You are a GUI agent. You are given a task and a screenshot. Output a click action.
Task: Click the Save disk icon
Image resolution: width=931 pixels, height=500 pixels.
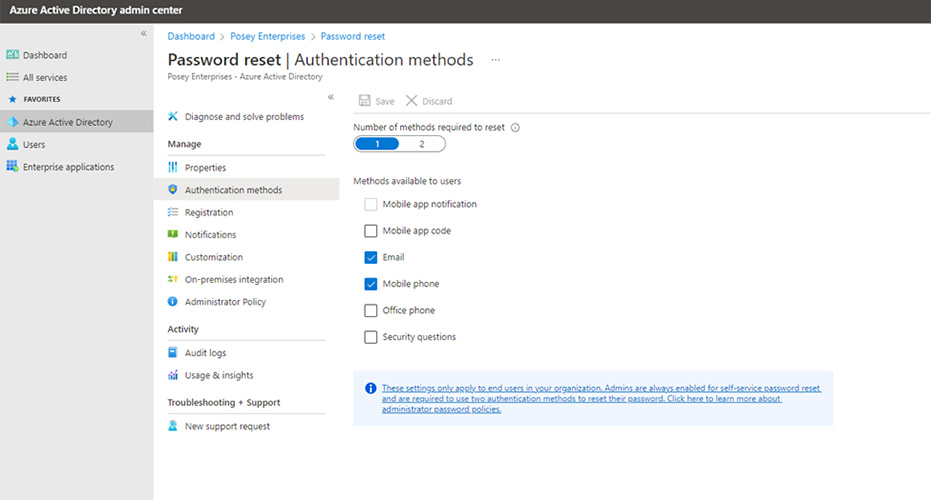[x=365, y=100]
